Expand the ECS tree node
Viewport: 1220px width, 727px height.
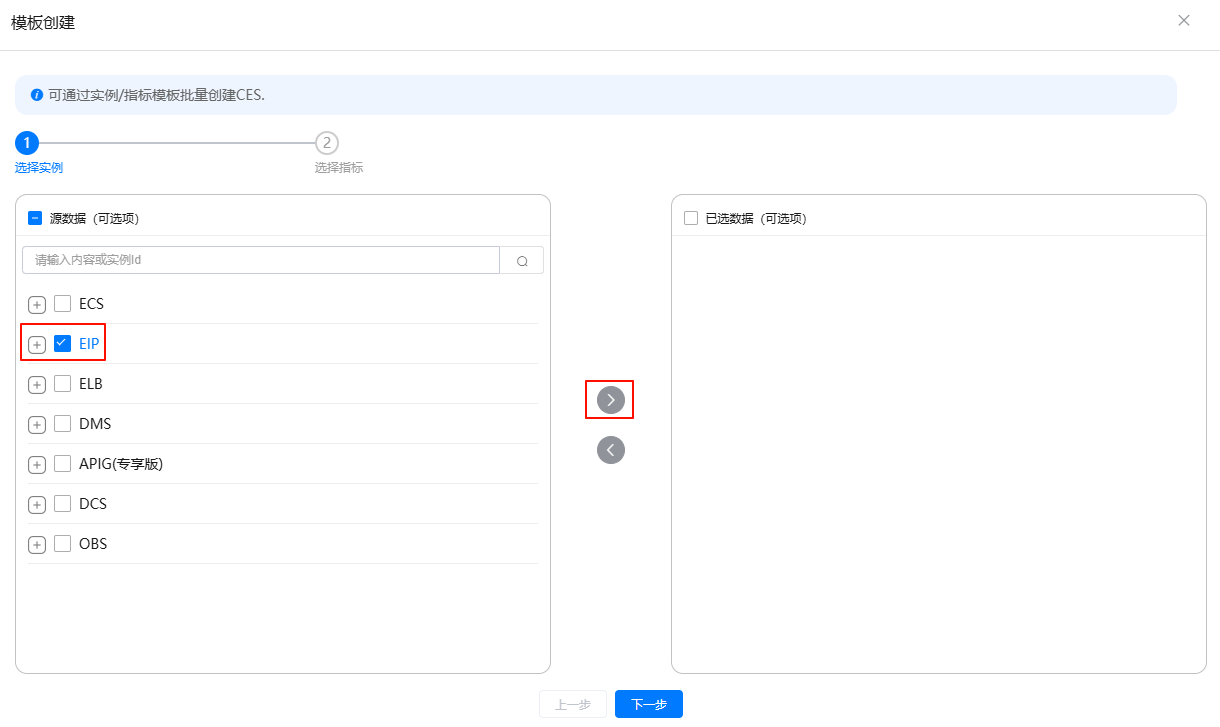click(x=37, y=305)
